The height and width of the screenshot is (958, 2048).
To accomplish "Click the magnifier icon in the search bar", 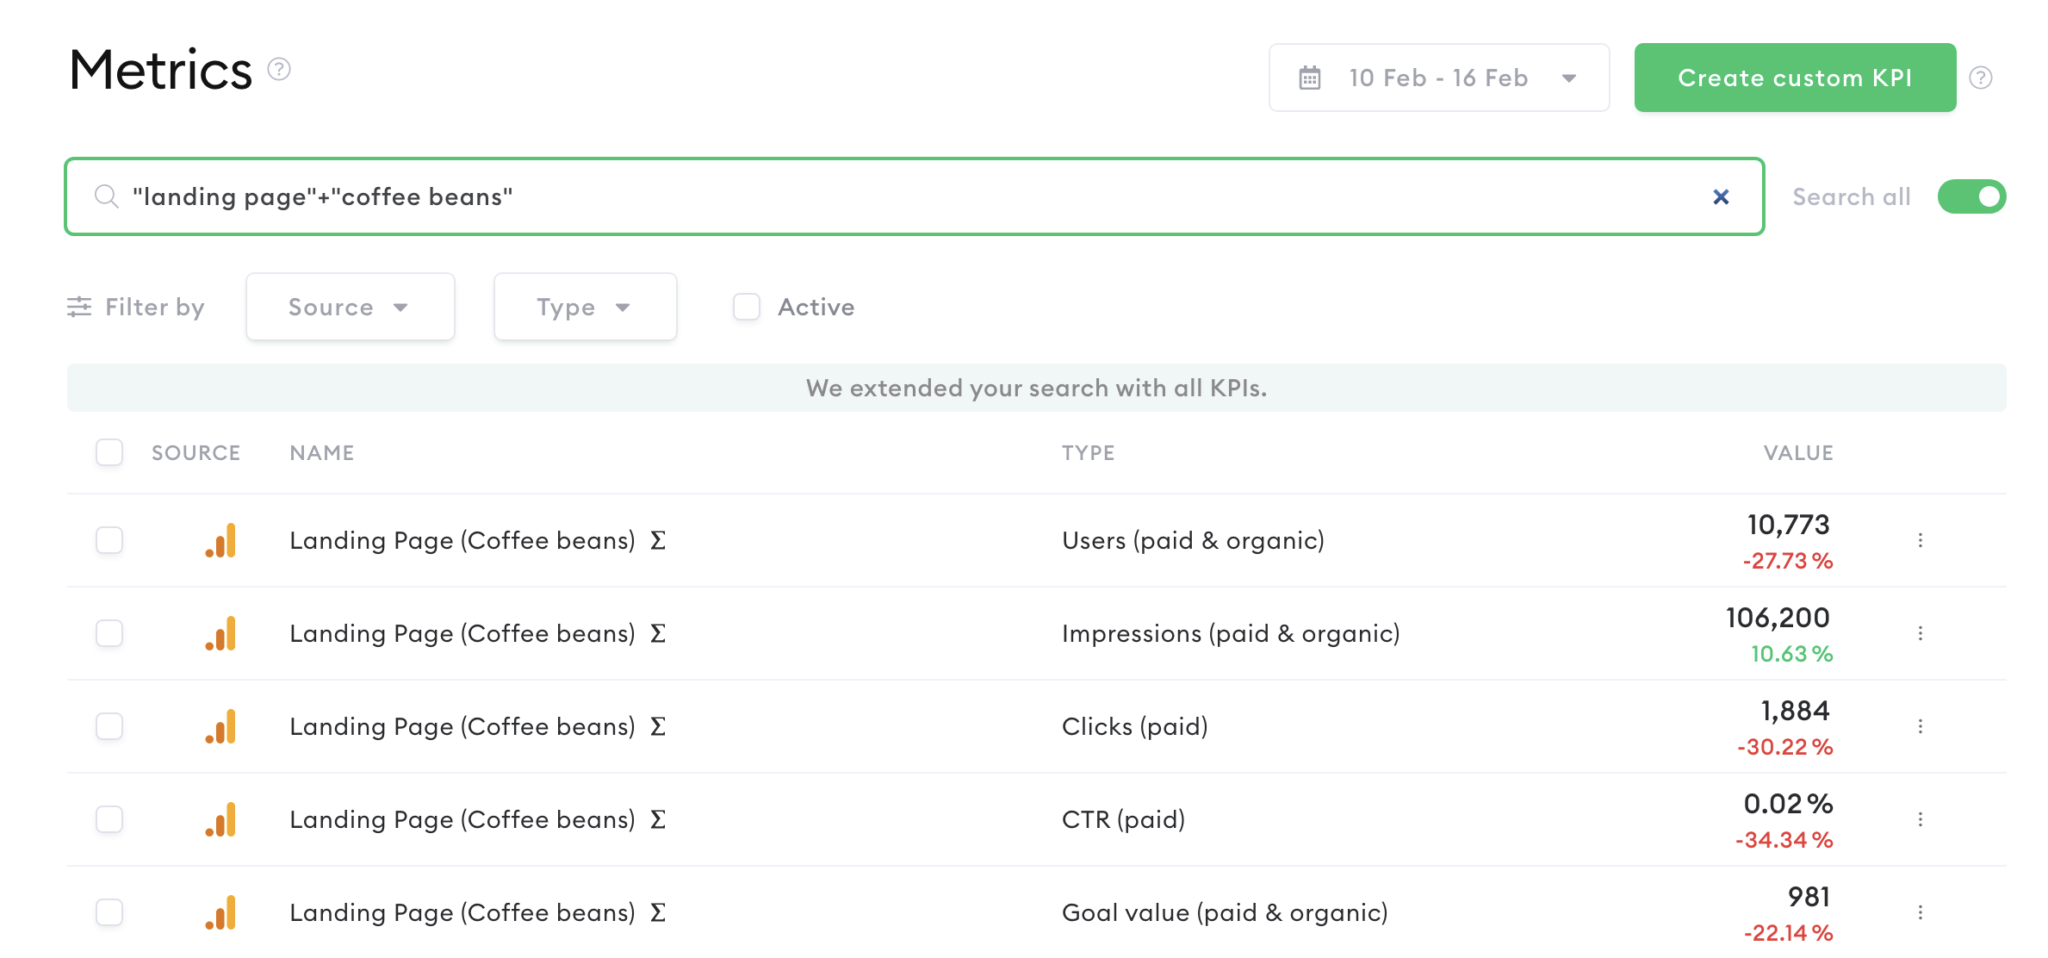I will pyautogui.click(x=106, y=196).
